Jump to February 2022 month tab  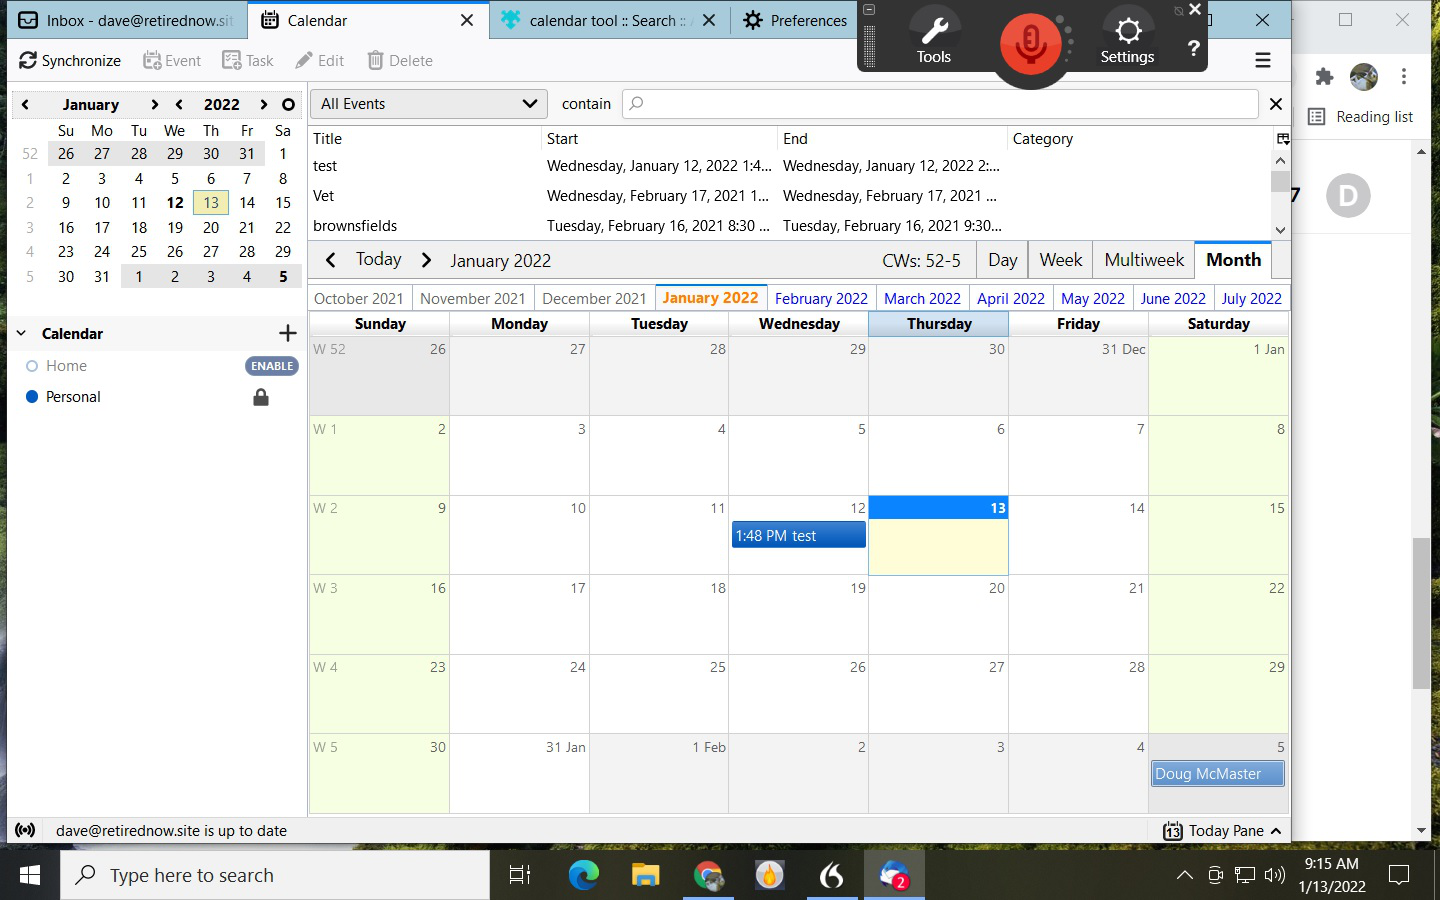[821, 298]
